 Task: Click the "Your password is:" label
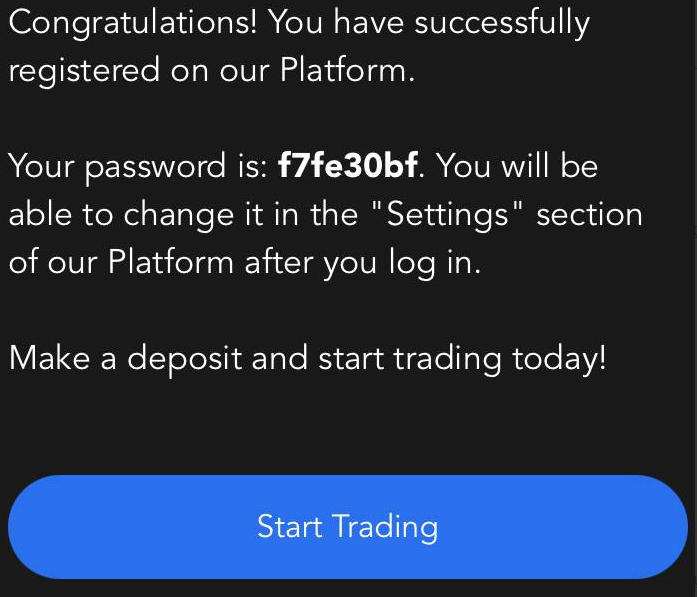point(138,167)
